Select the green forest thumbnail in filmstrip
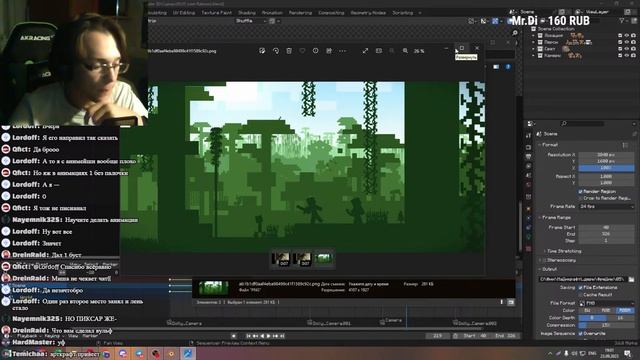The image size is (640, 360). (x=324, y=259)
